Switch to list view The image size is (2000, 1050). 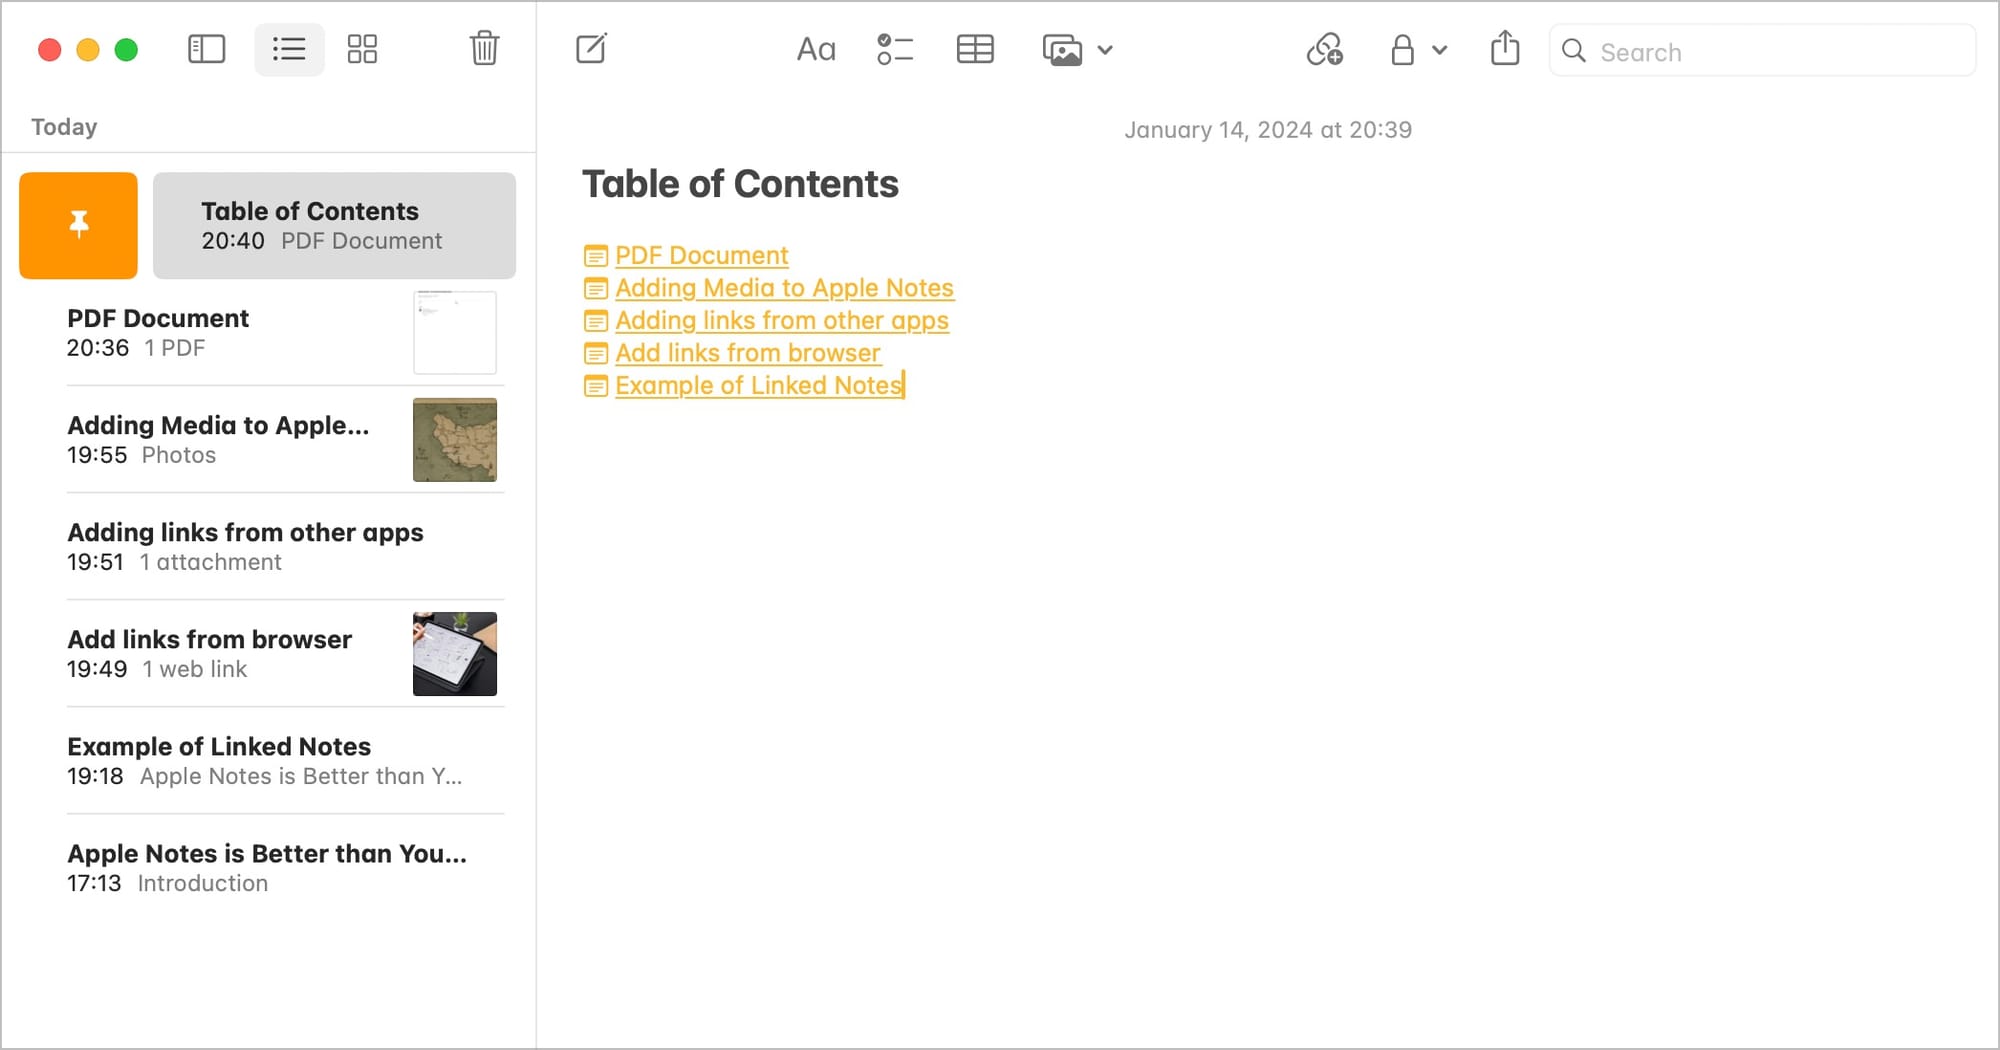(x=289, y=49)
